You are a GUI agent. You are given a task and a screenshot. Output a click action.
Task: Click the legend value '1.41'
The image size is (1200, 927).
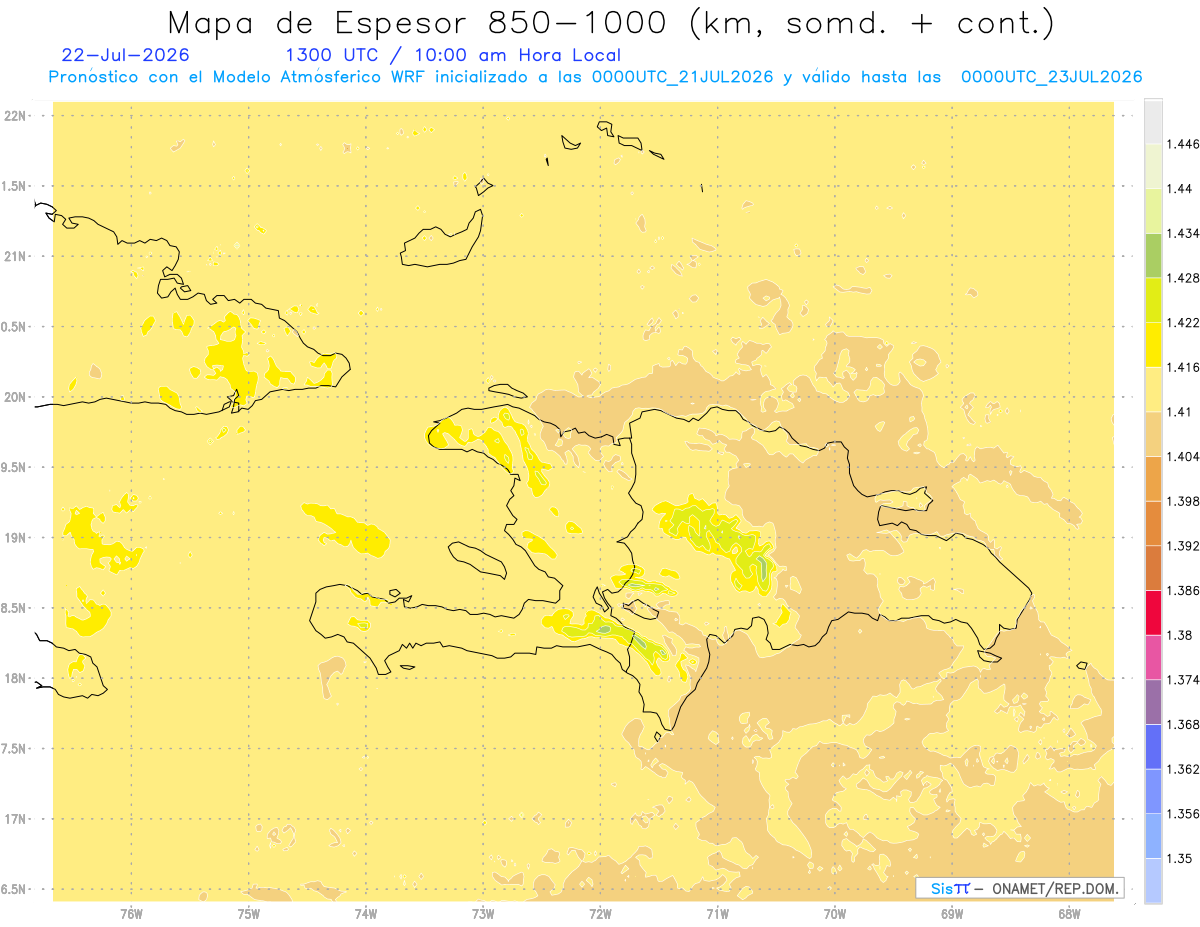coord(1178,412)
